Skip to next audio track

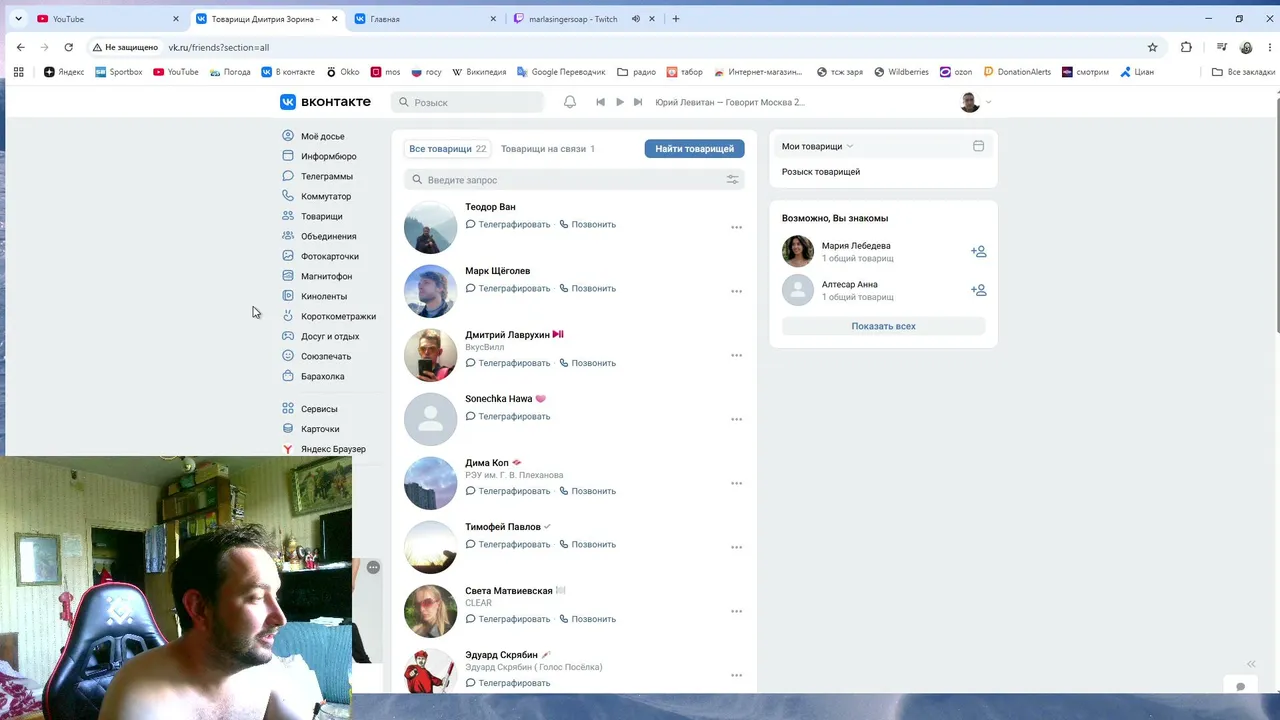click(638, 102)
